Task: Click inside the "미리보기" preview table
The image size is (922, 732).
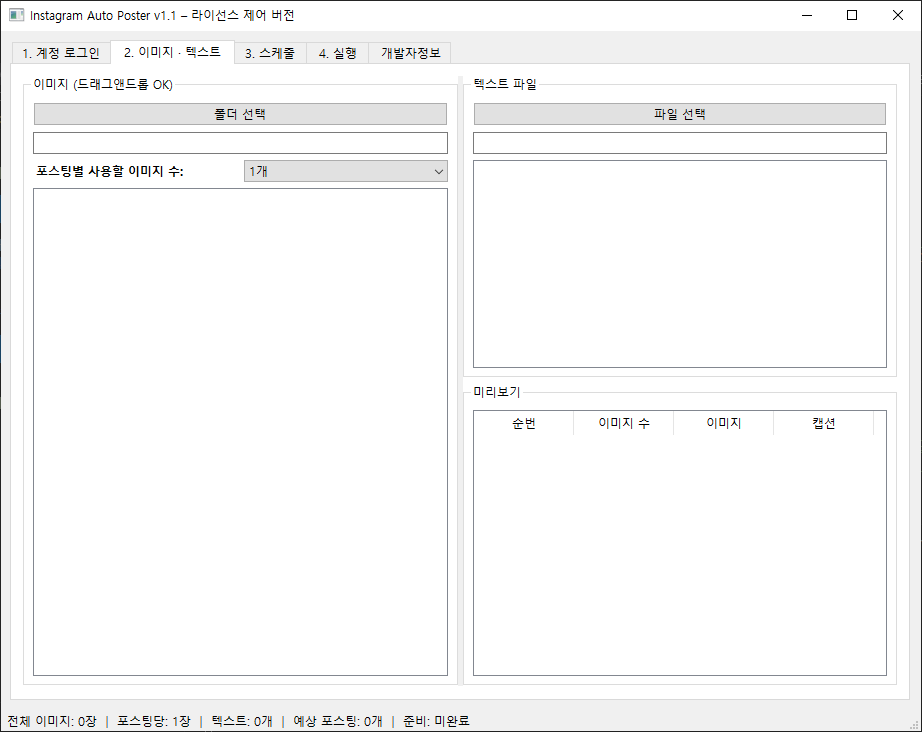Action: (679, 550)
